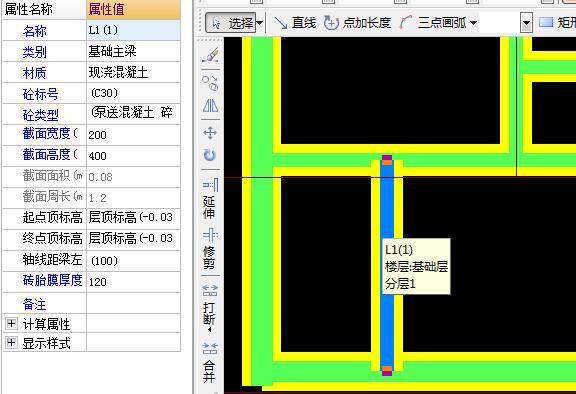This screenshot has height=394, width=576.
Task: Open the empty combo box dropdown in the toolbar
Action: coord(527,23)
